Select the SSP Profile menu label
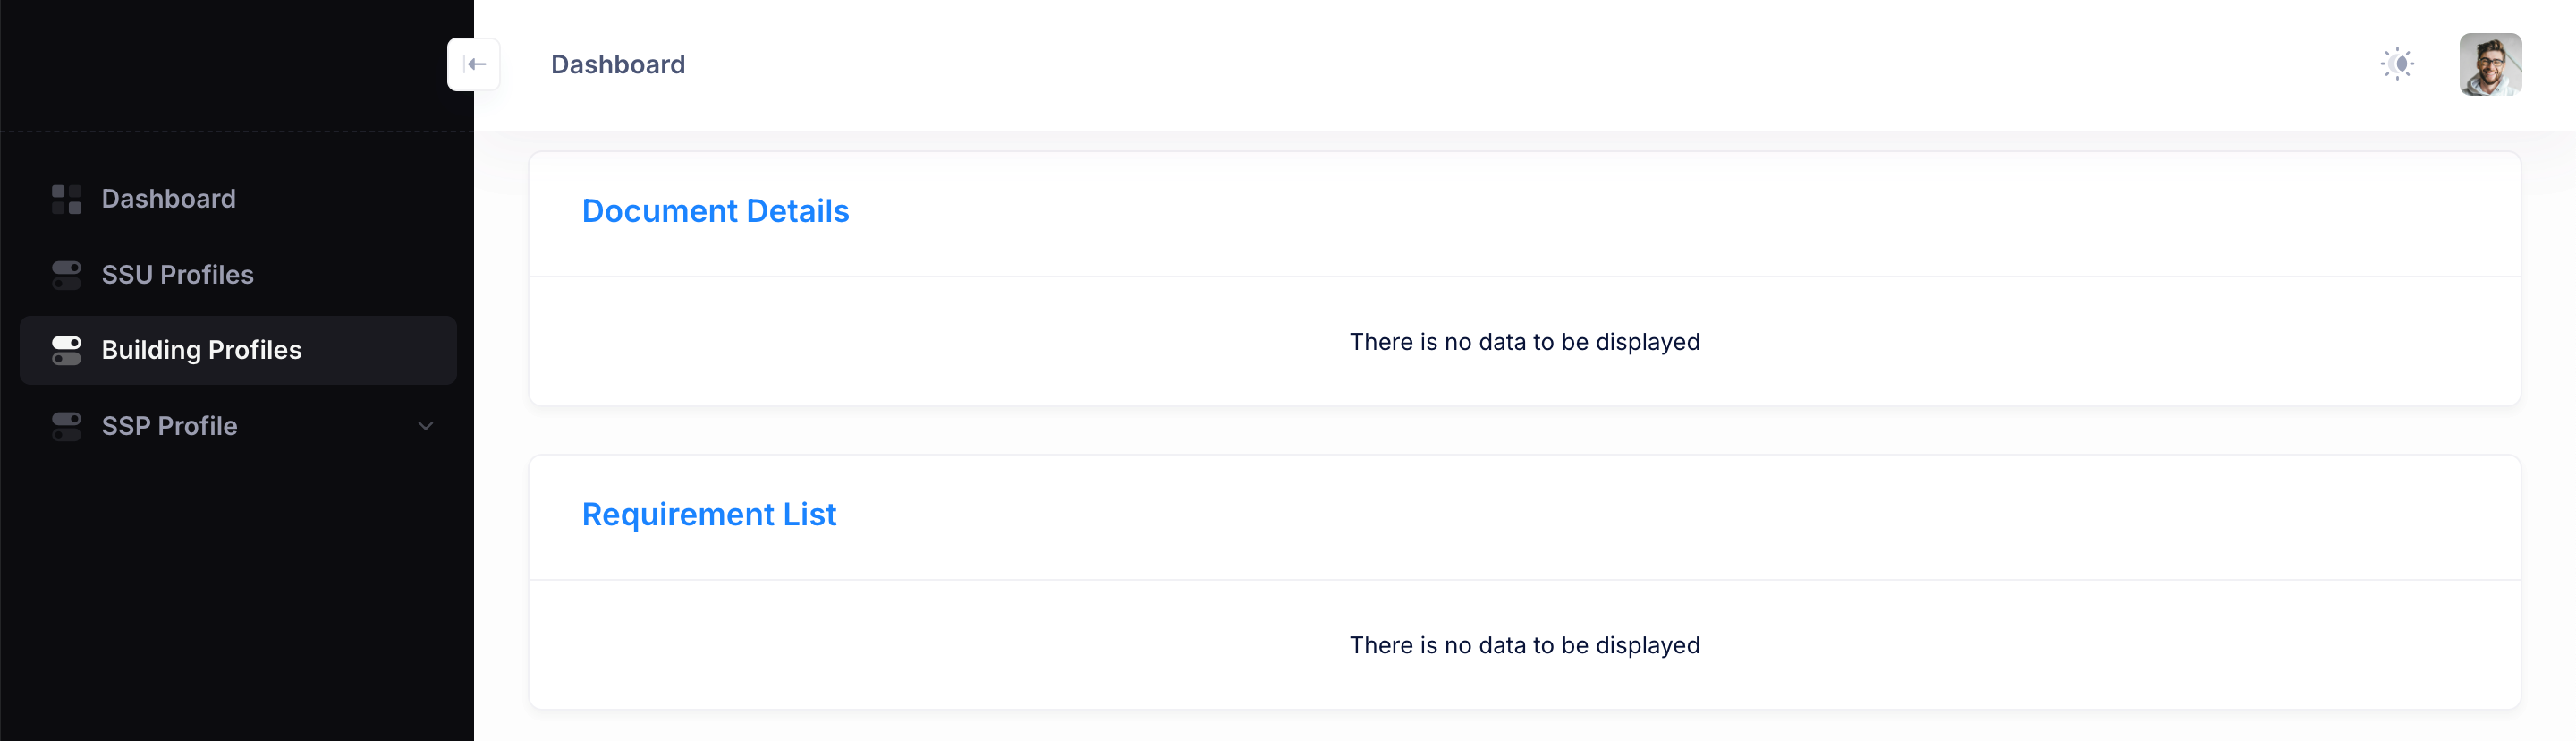Screen dimensions: 2576x741 click(169, 426)
